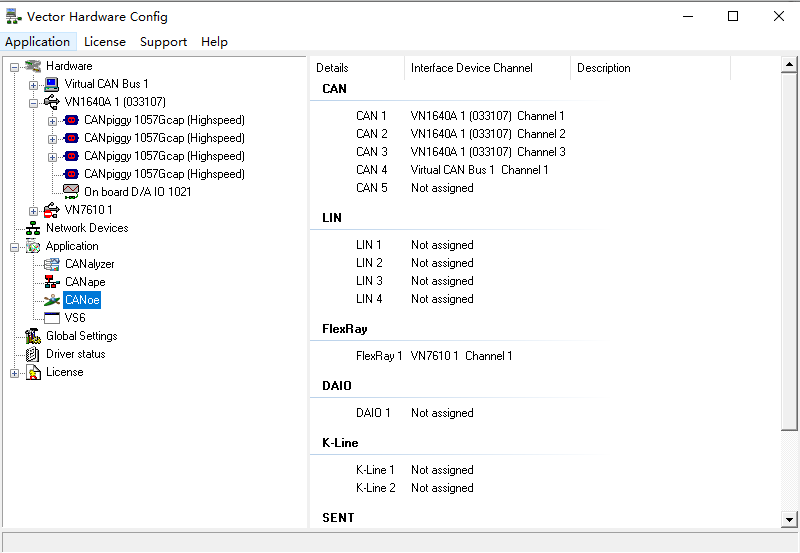800x553 pixels.
Task: Click the Details column header
Action: click(x=357, y=68)
